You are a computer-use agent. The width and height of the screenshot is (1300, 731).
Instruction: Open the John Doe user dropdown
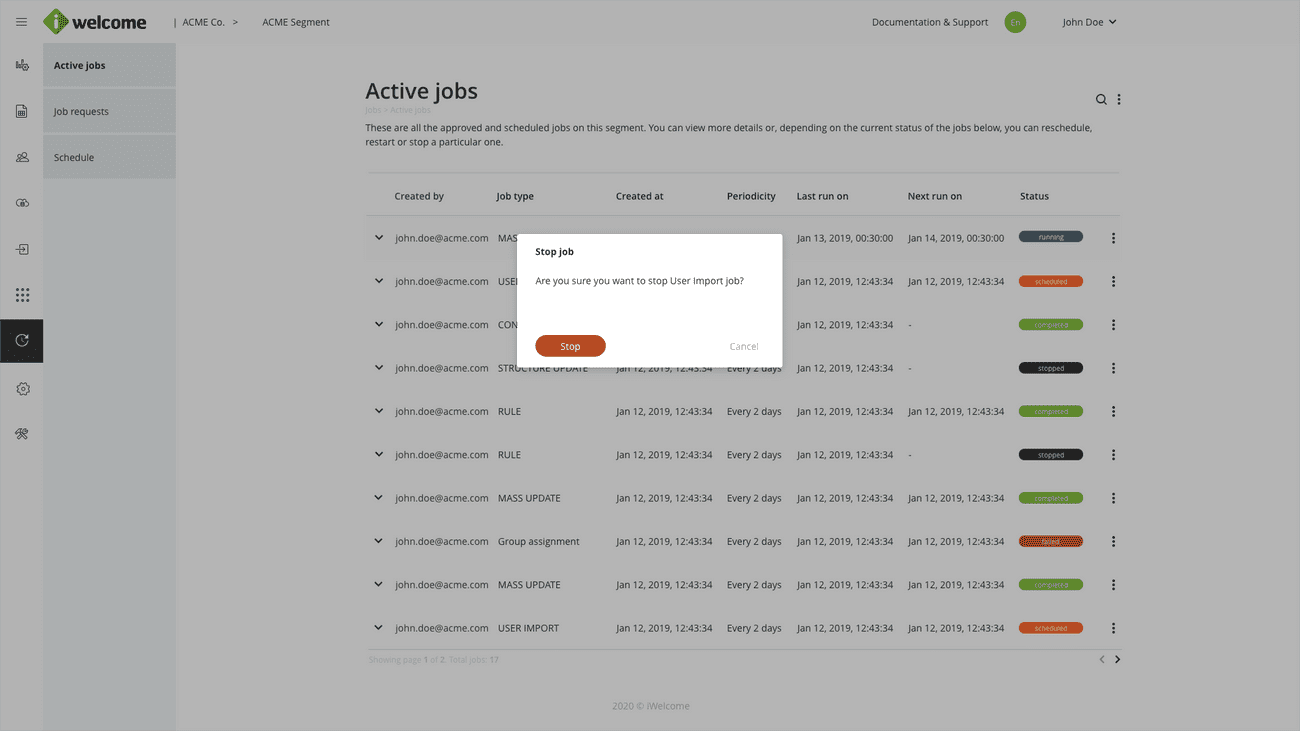1089,22
